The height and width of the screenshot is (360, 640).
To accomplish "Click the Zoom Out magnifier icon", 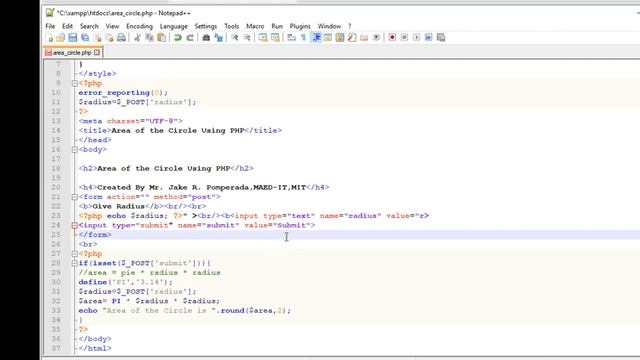I will [x=247, y=38].
